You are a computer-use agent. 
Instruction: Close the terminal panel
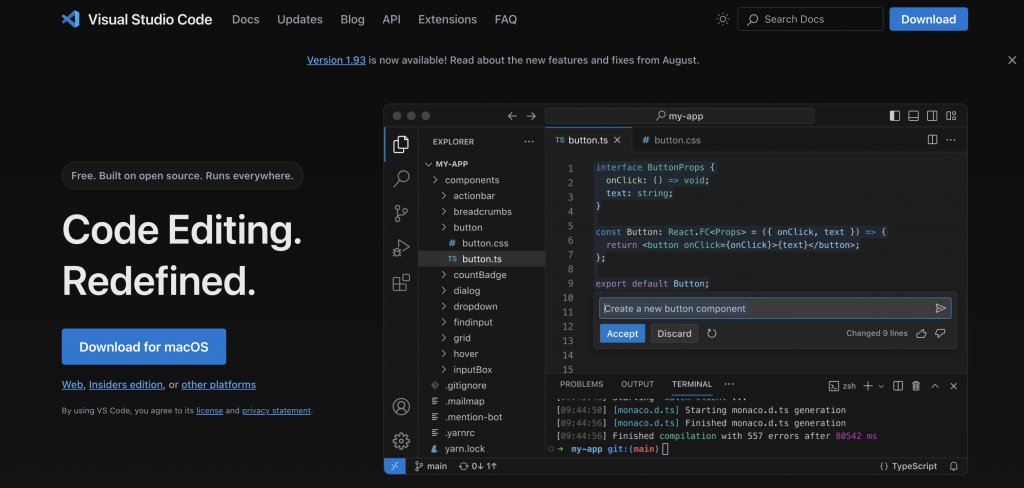[953, 385]
